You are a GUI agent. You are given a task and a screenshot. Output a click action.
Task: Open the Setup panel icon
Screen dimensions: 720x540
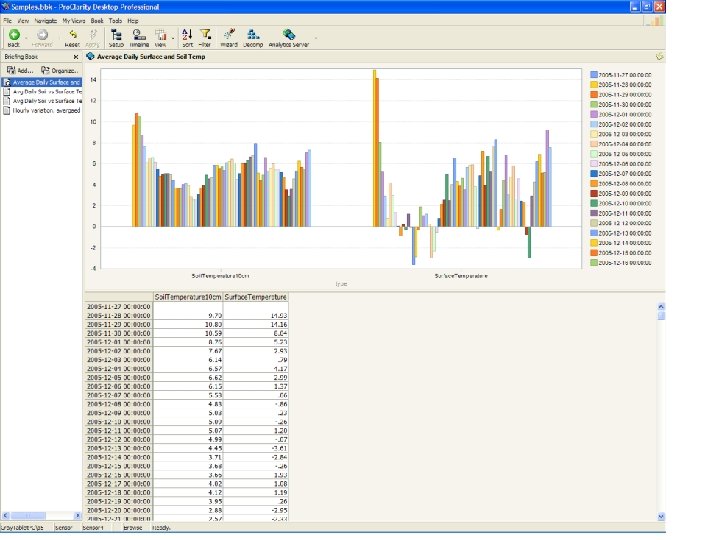coord(116,36)
